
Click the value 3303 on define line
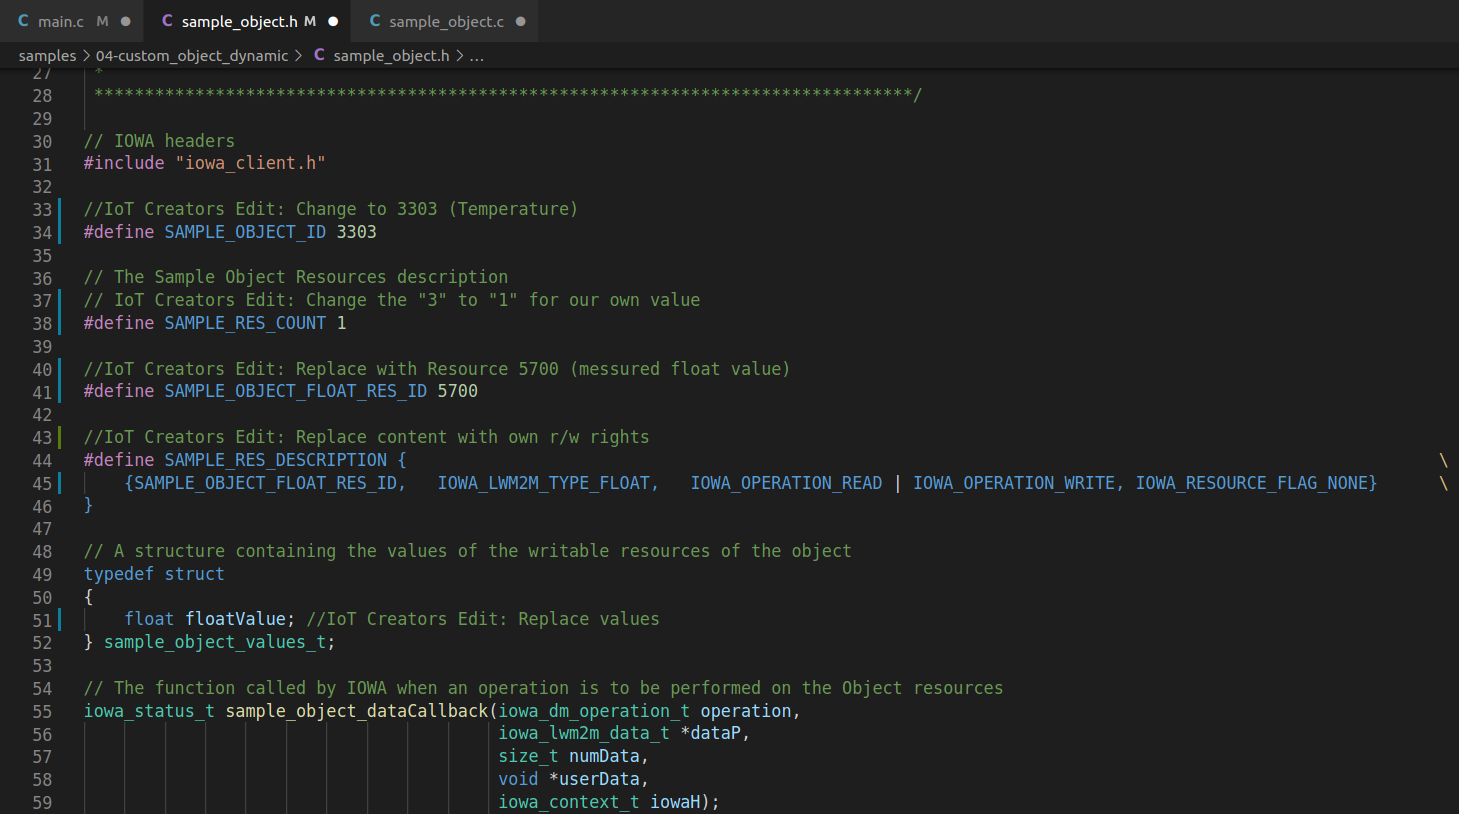356,232
